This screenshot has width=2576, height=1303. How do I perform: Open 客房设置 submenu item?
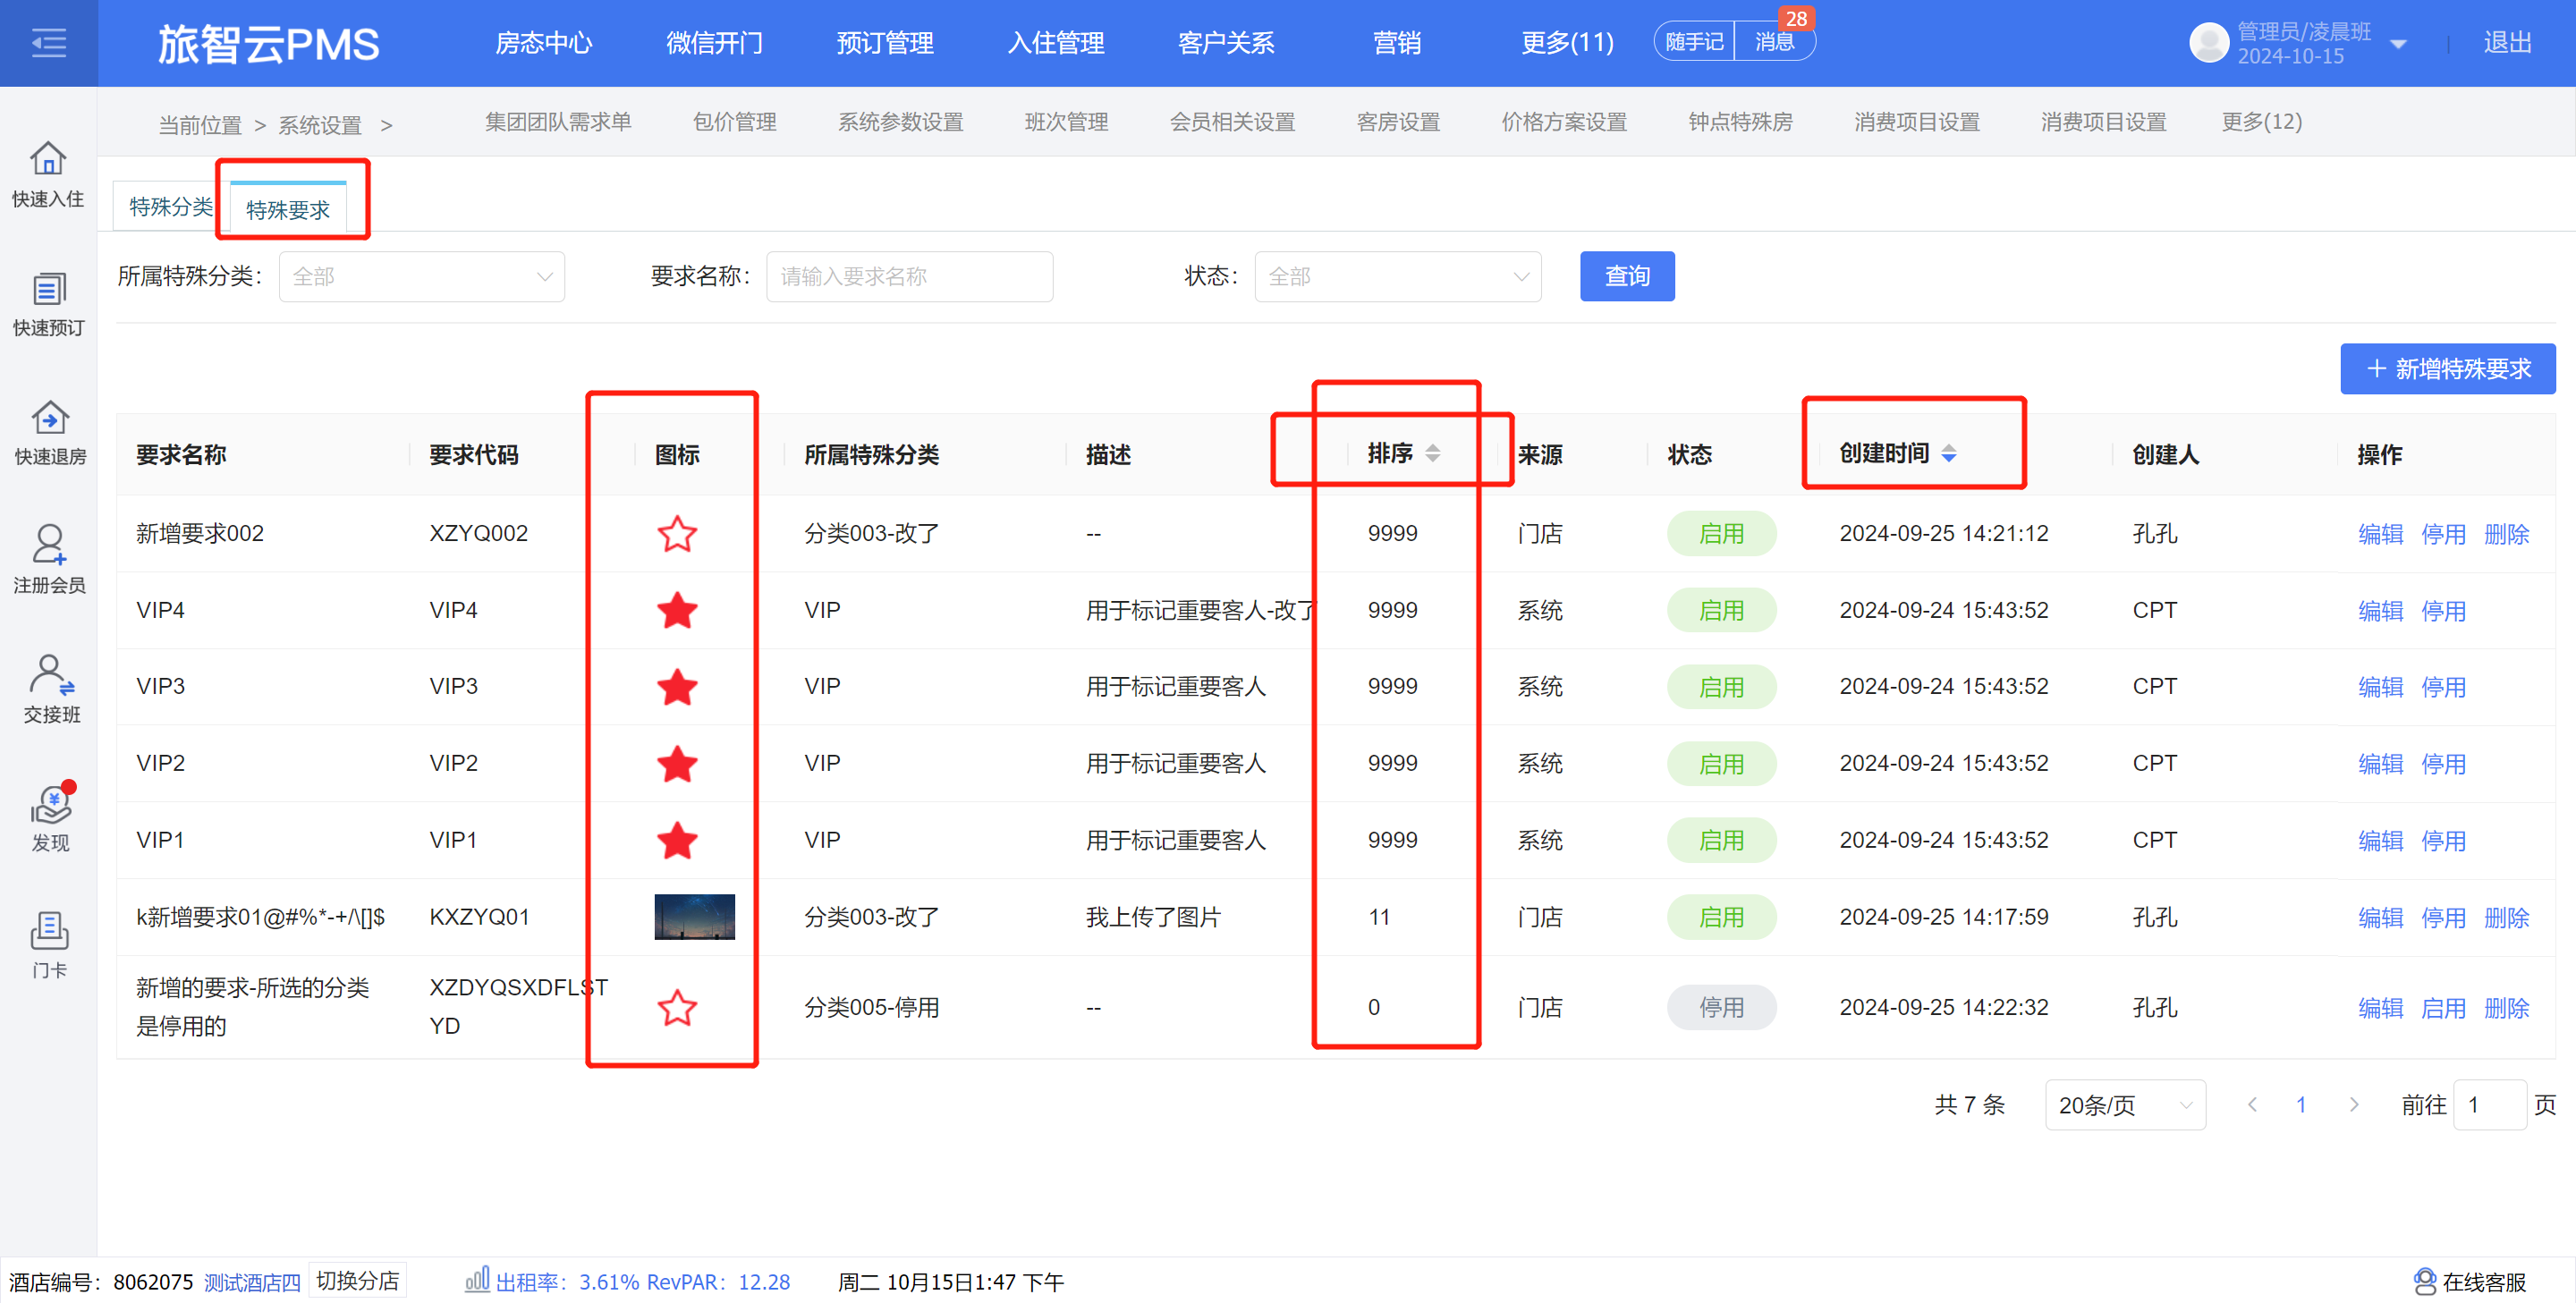click(1398, 122)
